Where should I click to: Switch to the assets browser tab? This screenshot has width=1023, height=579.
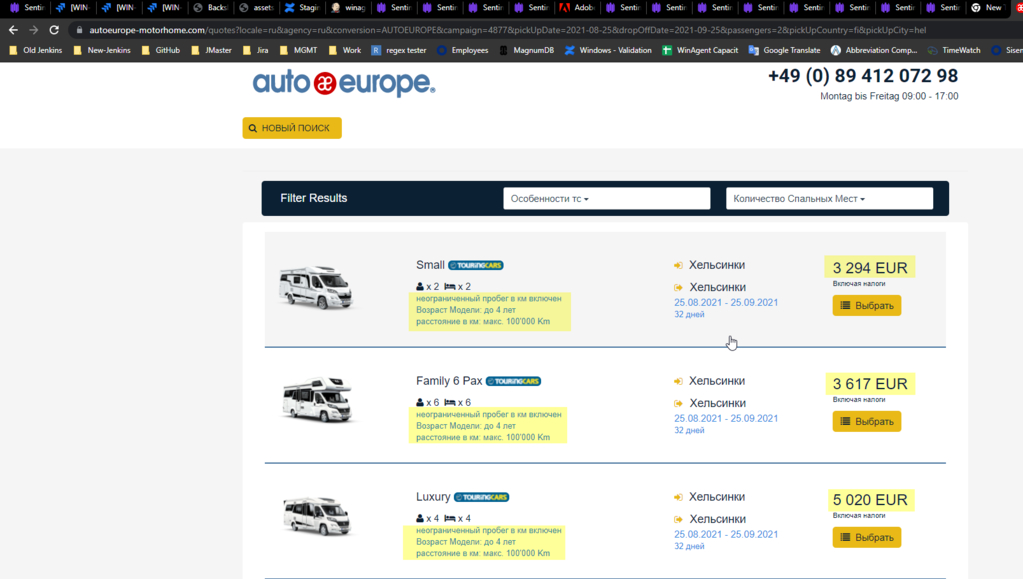tap(257, 8)
